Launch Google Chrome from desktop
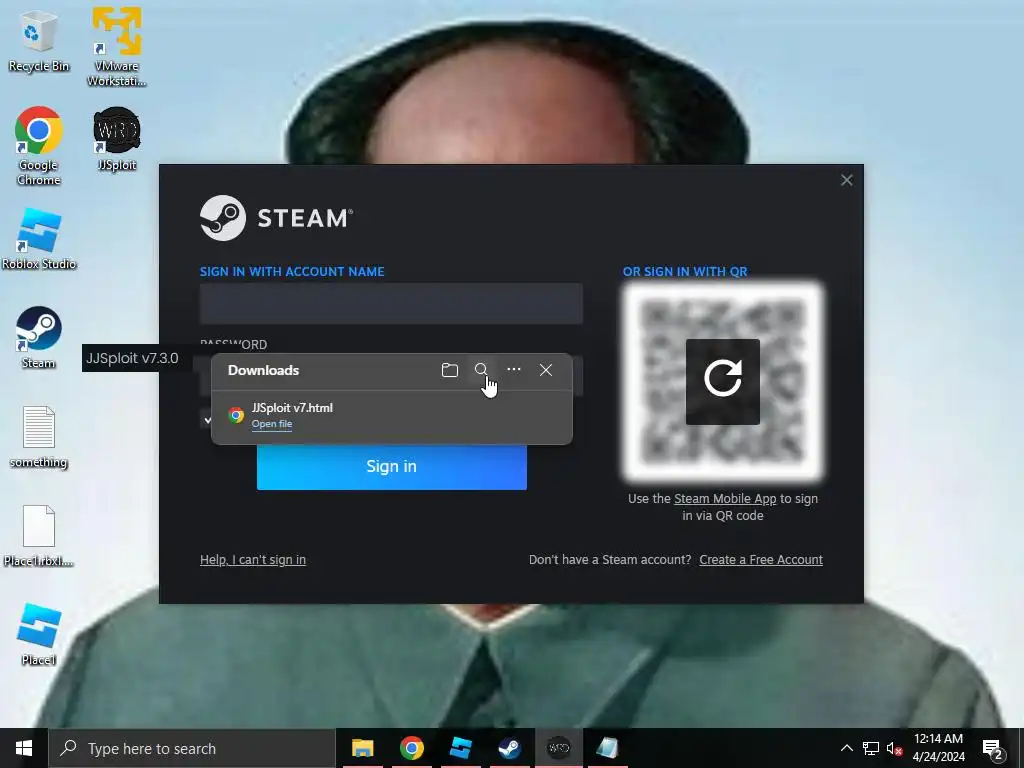Screen dimensions: 1024x768 click(39, 145)
